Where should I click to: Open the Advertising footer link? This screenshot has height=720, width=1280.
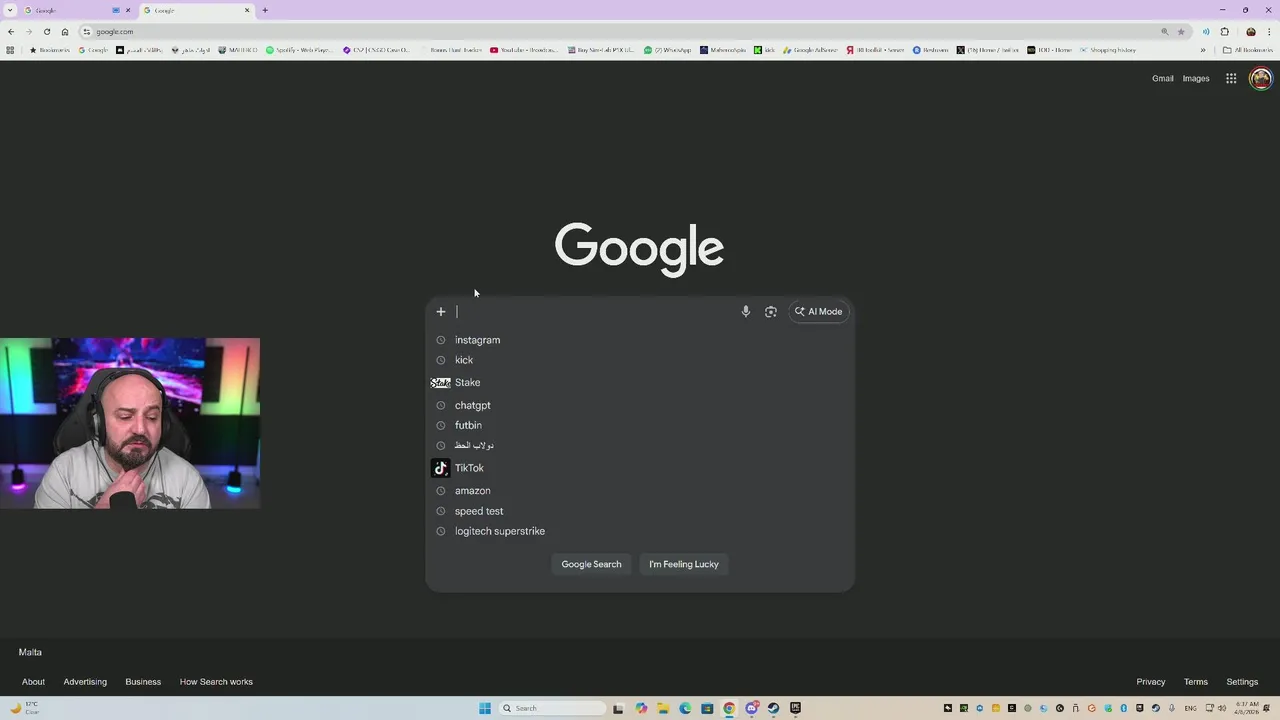(85, 682)
